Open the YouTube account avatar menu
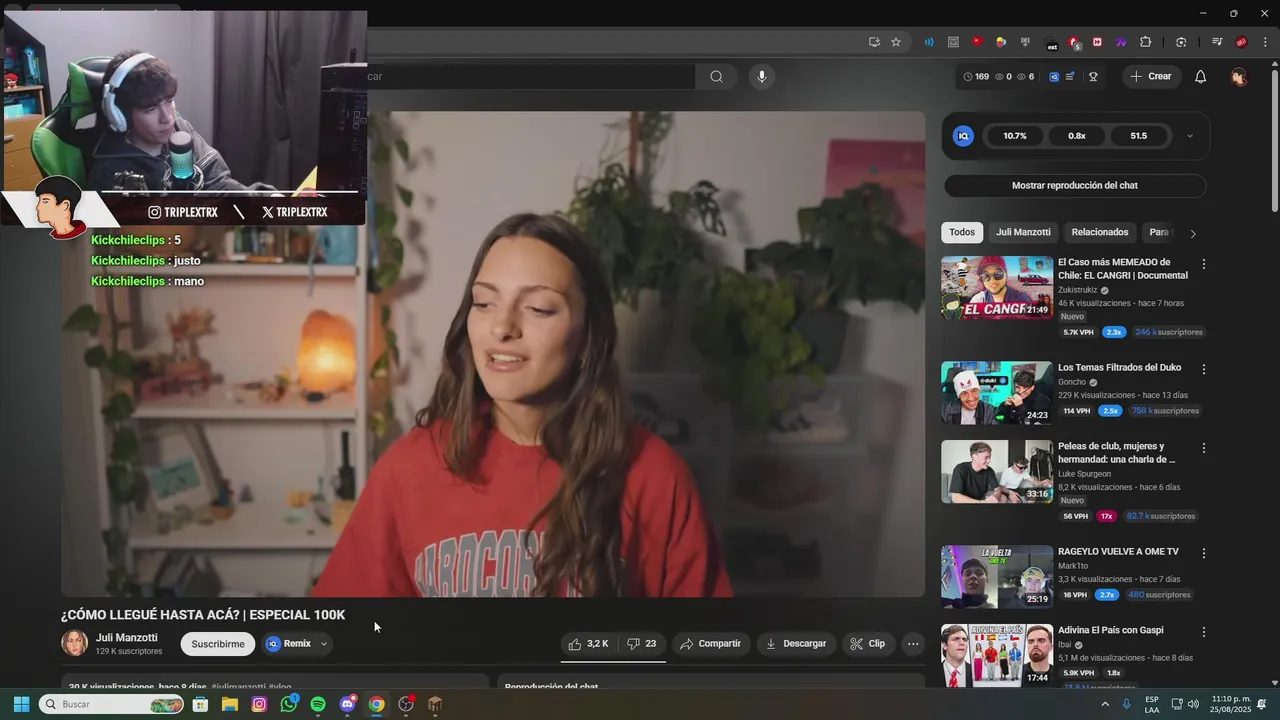1280x720 pixels. click(x=1239, y=77)
